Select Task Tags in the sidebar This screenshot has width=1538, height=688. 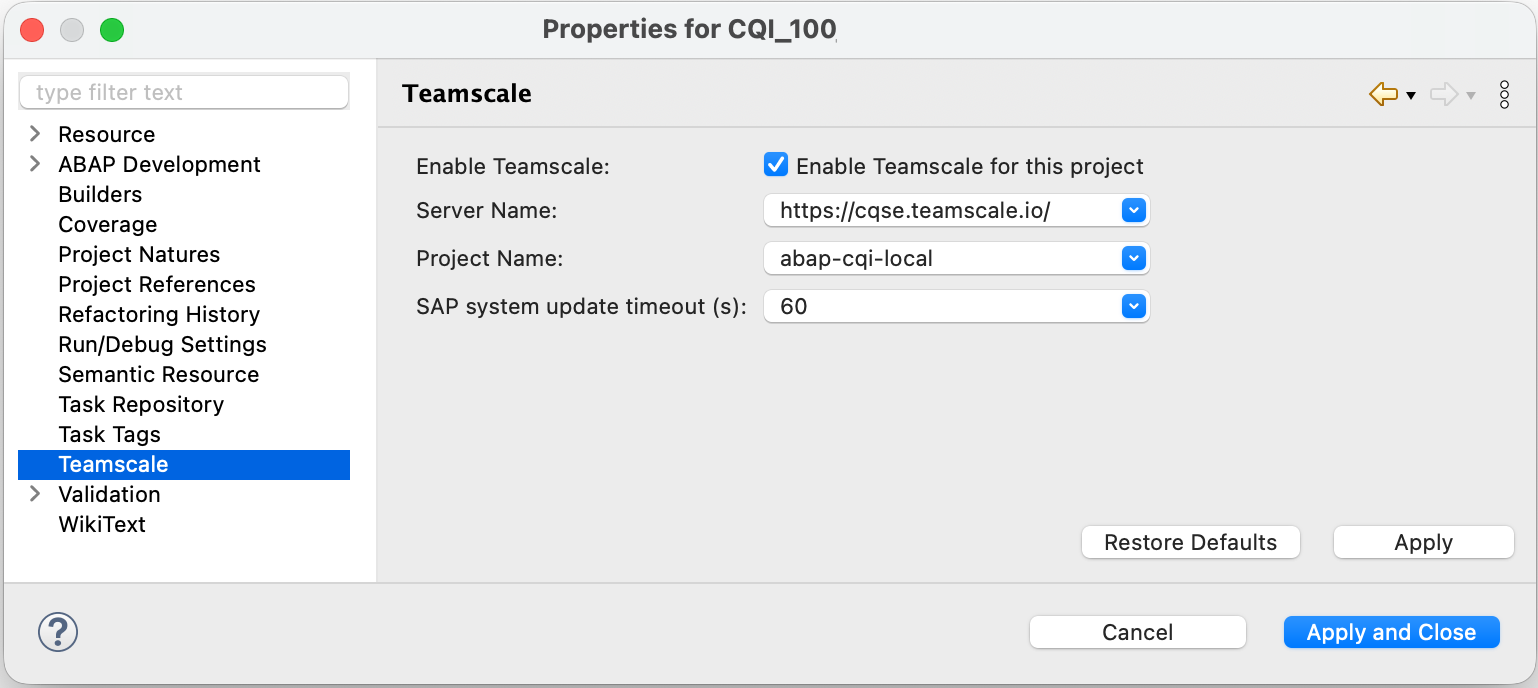pos(109,434)
